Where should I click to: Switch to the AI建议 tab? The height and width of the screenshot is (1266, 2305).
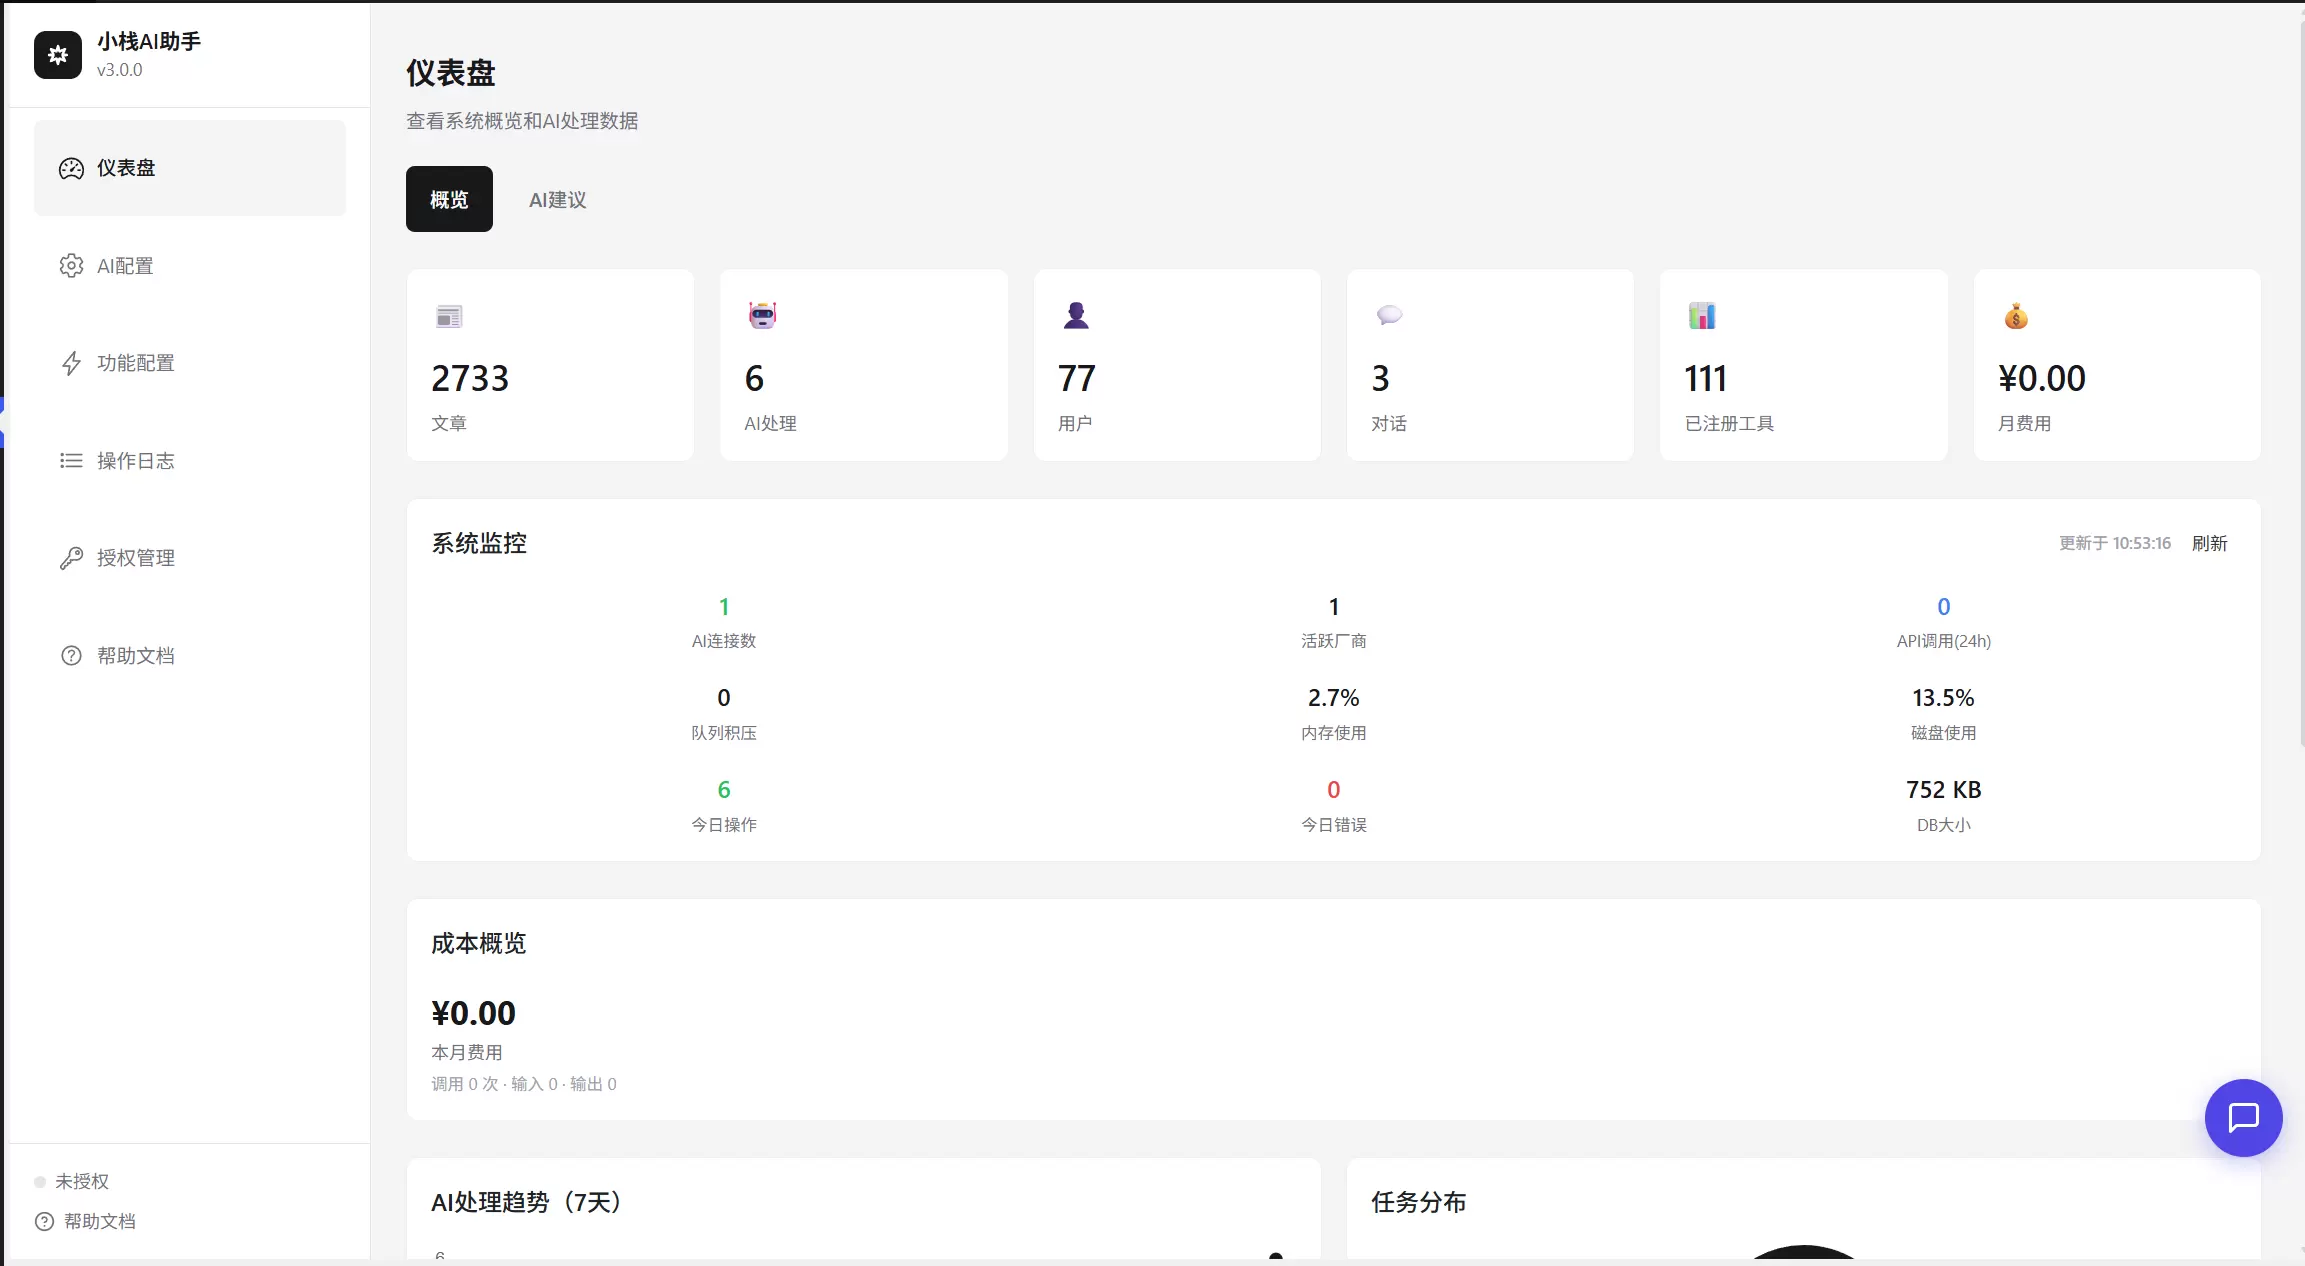[x=558, y=200]
